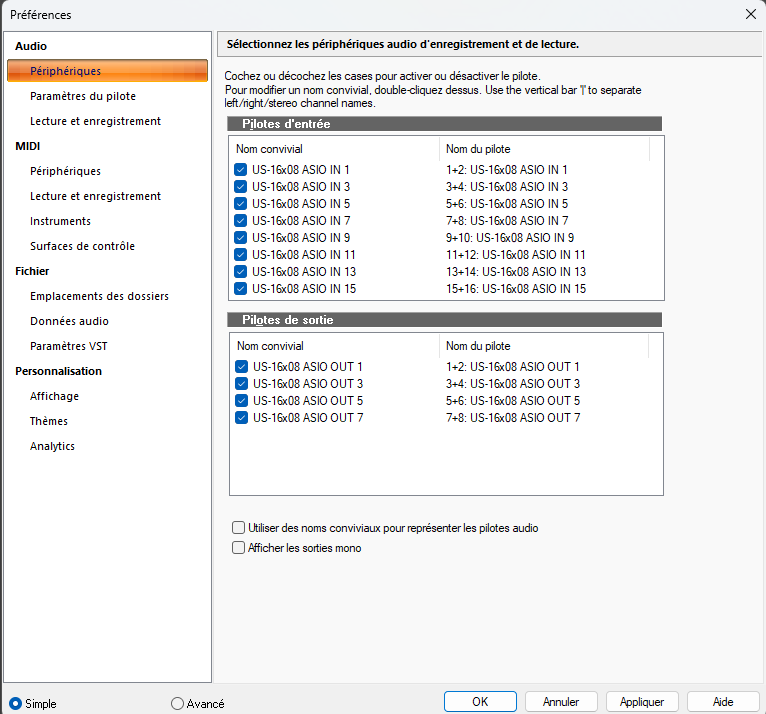Select Surfaces de contrôle in sidebar
The image size is (766, 714).
[x=82, y=246]
